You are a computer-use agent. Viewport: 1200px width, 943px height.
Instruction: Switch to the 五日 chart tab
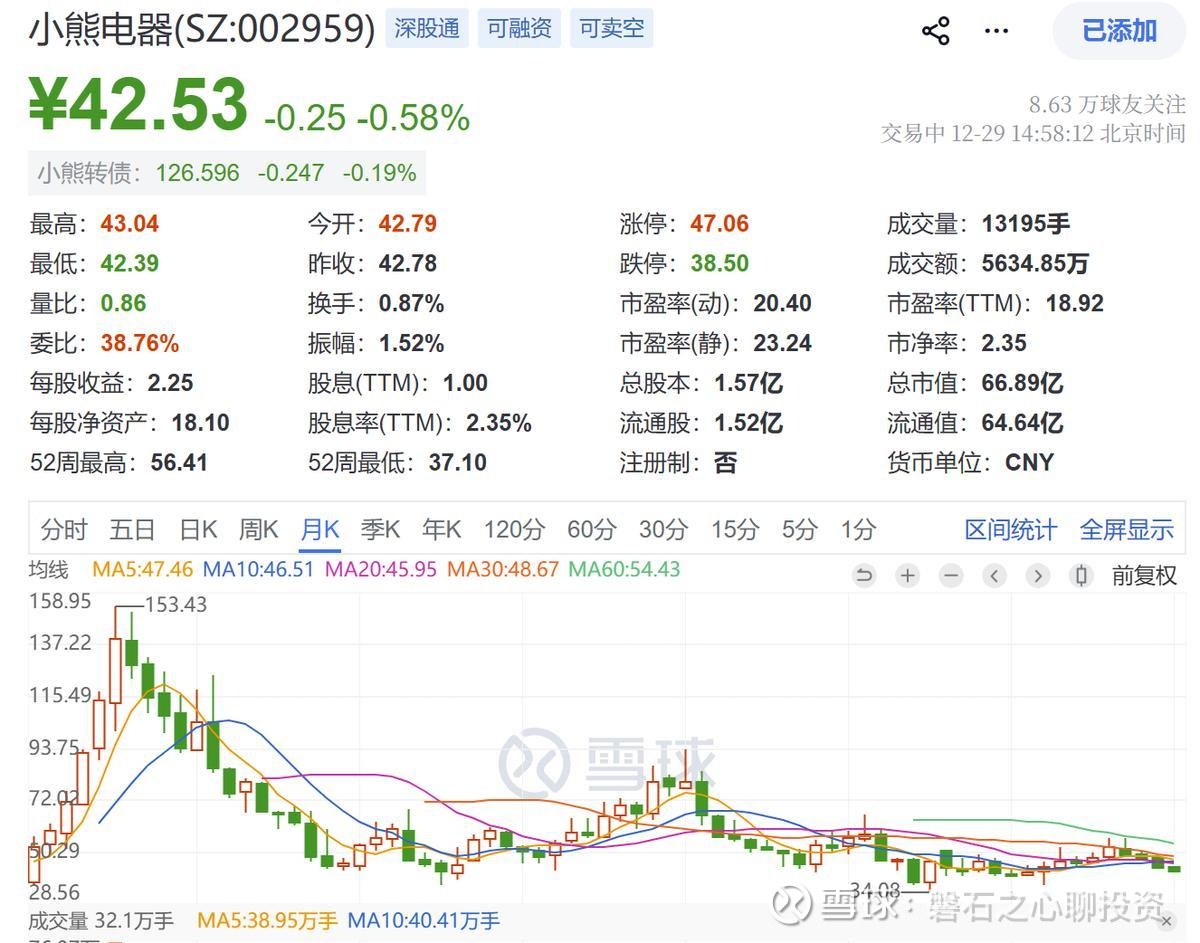tap(132, 530)
